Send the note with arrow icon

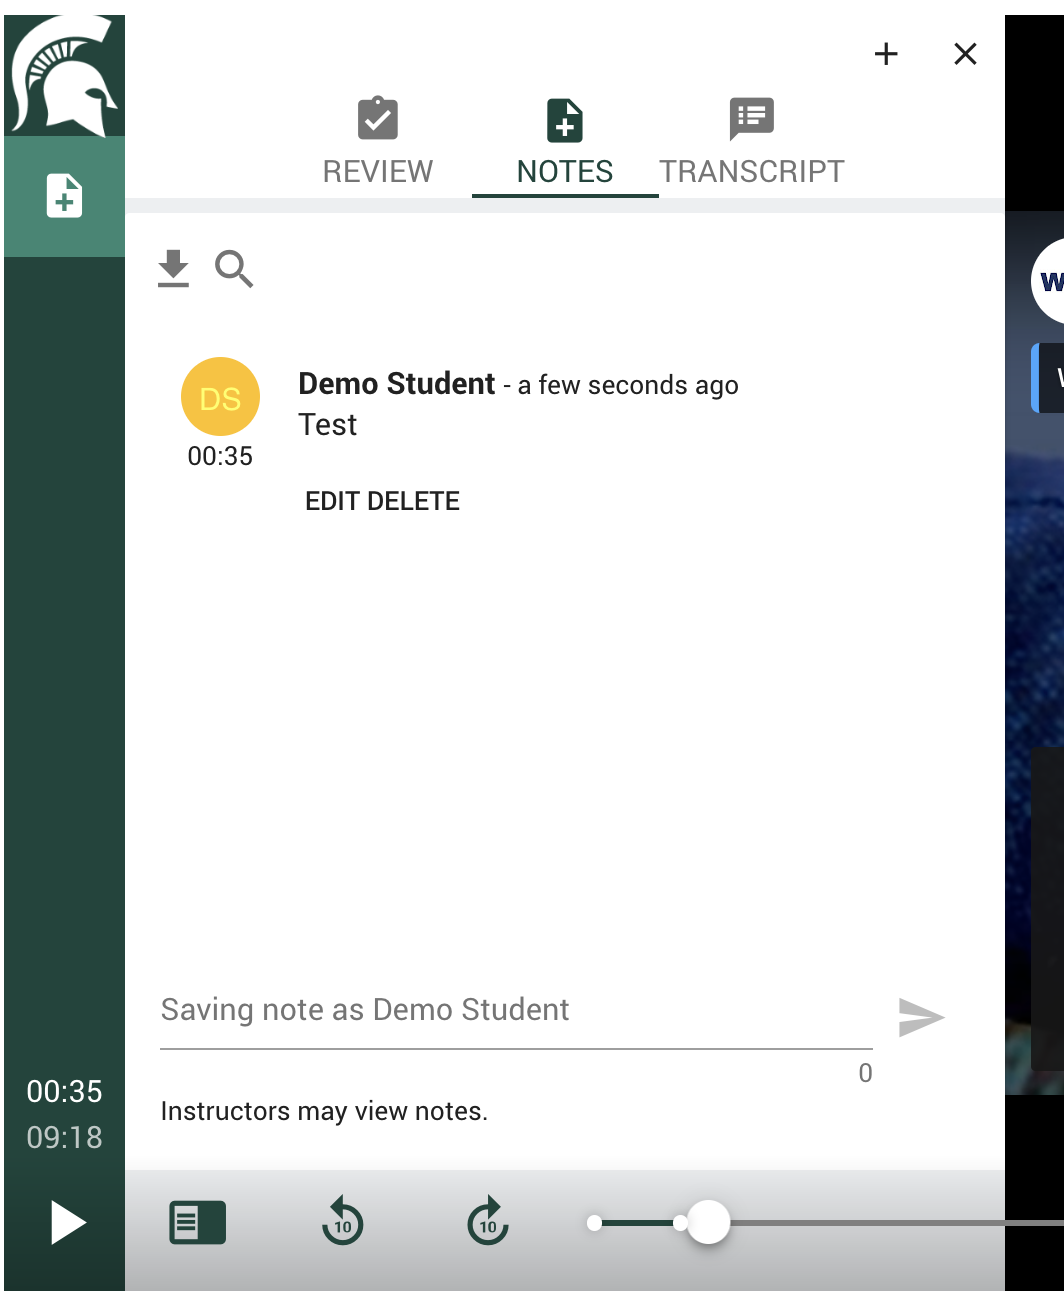(x=921, y=1018)
